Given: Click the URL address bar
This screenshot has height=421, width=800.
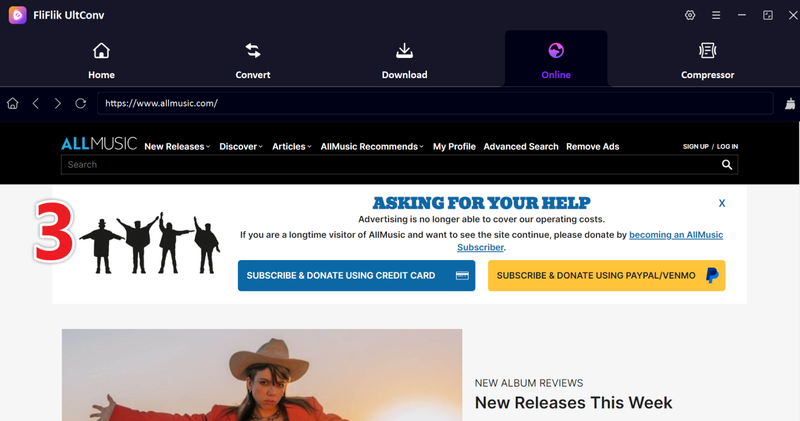Looking at the screenshot, I should coord(435,103).
